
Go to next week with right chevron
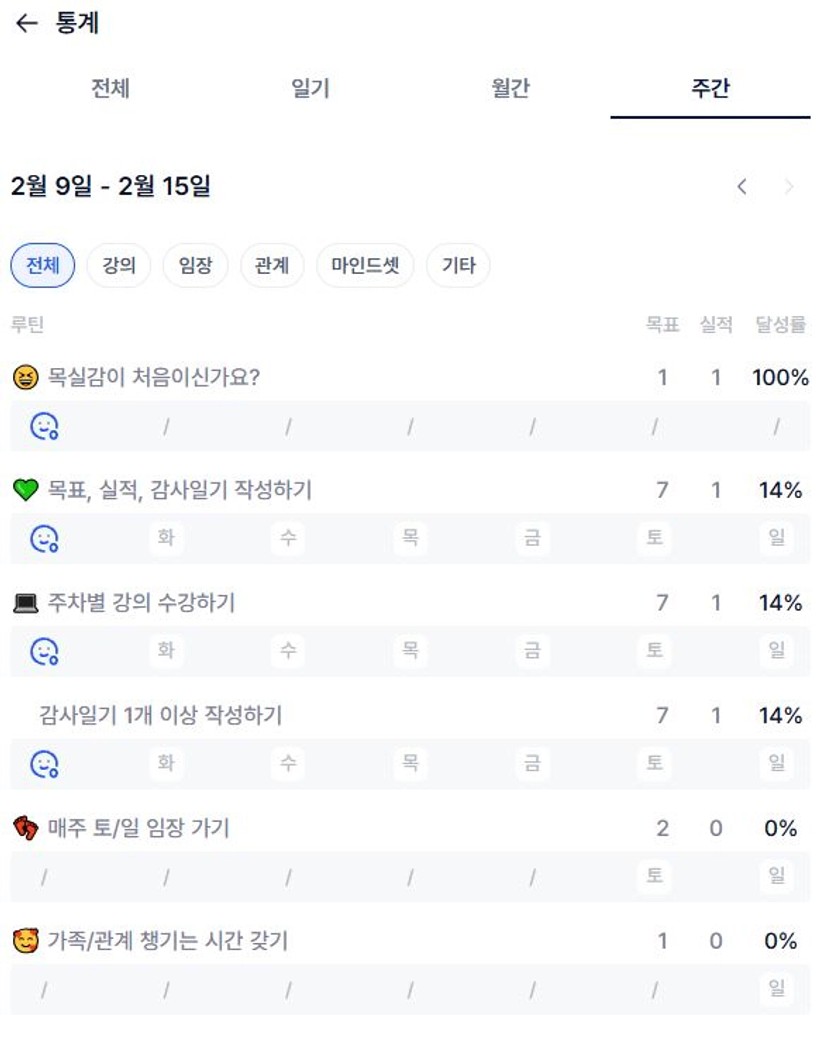click(789, 187)
